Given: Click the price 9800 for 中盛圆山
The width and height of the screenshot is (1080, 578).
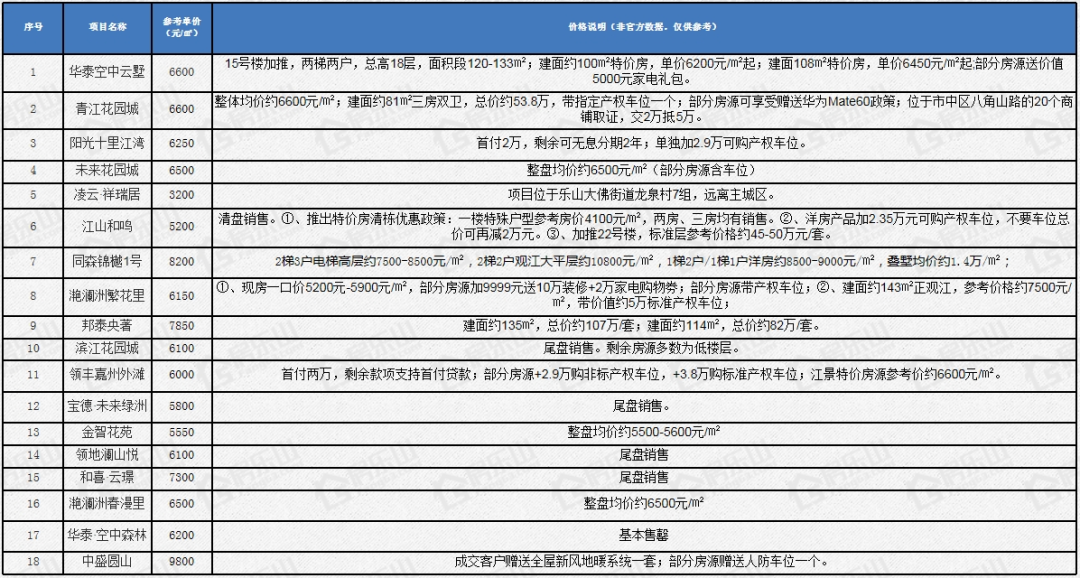Looking at the screenshot, I should coord(183,561).
